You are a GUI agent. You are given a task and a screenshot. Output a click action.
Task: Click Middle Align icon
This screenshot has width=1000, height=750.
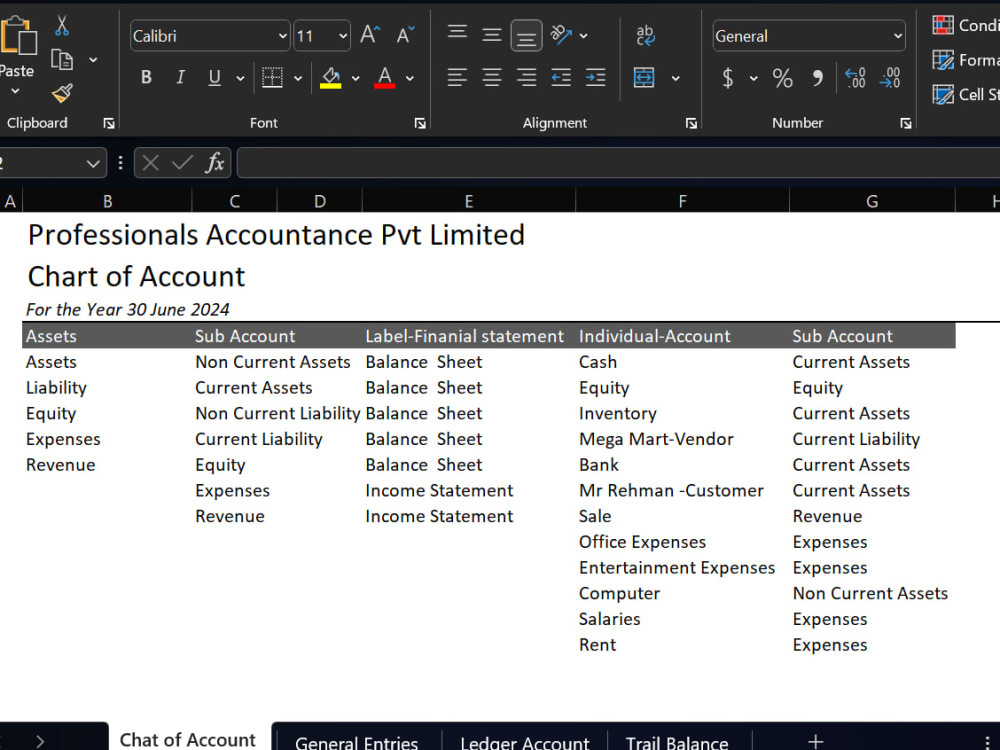coord(492,35)
